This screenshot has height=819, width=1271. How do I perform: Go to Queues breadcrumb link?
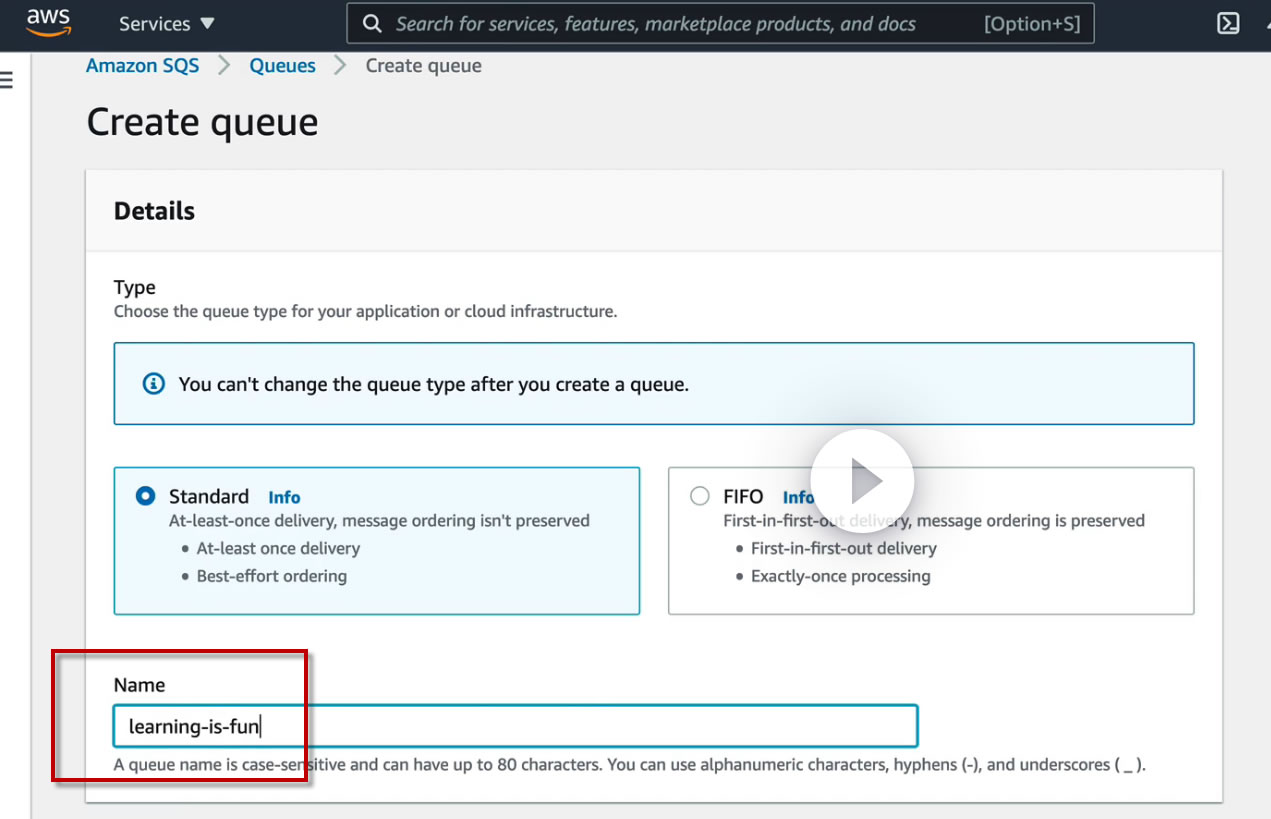click(282, 66)
